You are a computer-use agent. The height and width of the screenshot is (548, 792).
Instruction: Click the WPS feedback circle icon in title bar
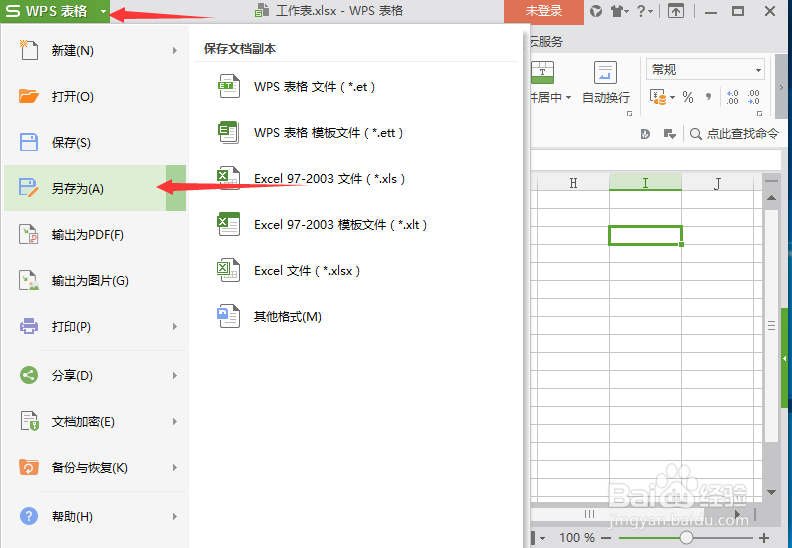click(596, 11)
